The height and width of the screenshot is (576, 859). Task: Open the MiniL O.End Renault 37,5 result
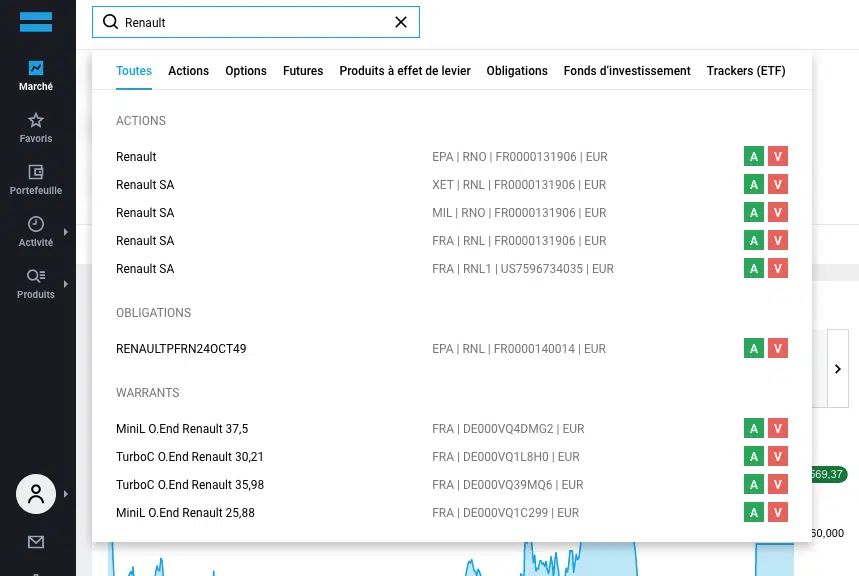[182, 429]
